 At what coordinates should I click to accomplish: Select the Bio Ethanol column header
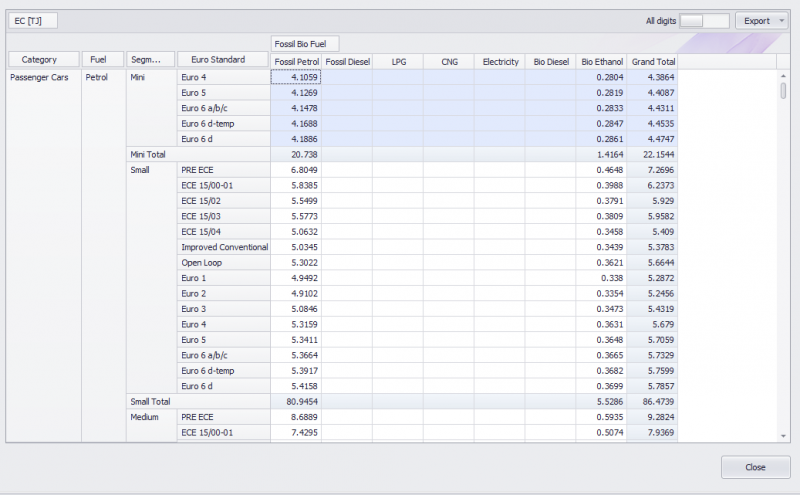(x=601, y=62)
